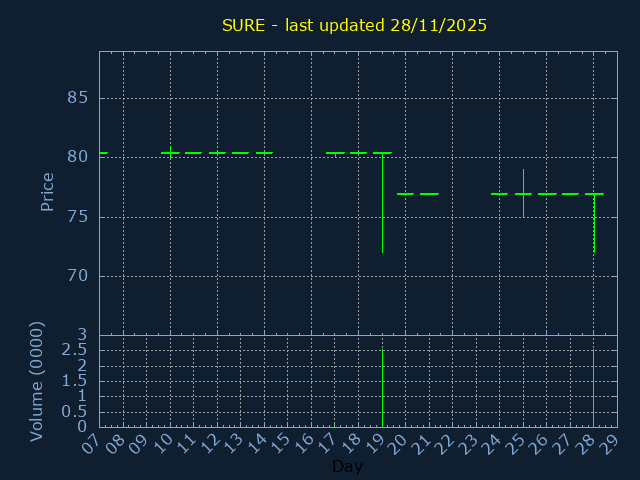Select the 70 price tick label
This screenshot has width=640, height=480.
78,276
